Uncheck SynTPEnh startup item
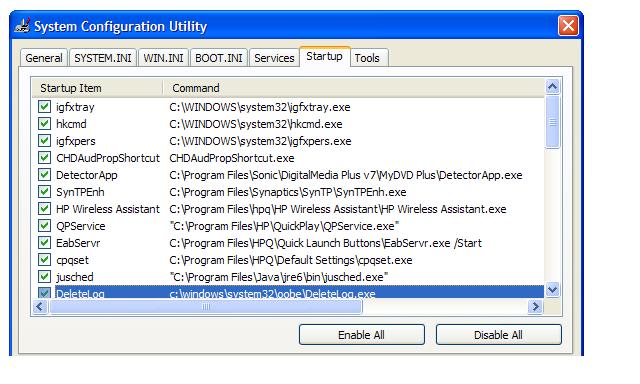This screenshot has width=640, height=384. [x=44, y=192]
